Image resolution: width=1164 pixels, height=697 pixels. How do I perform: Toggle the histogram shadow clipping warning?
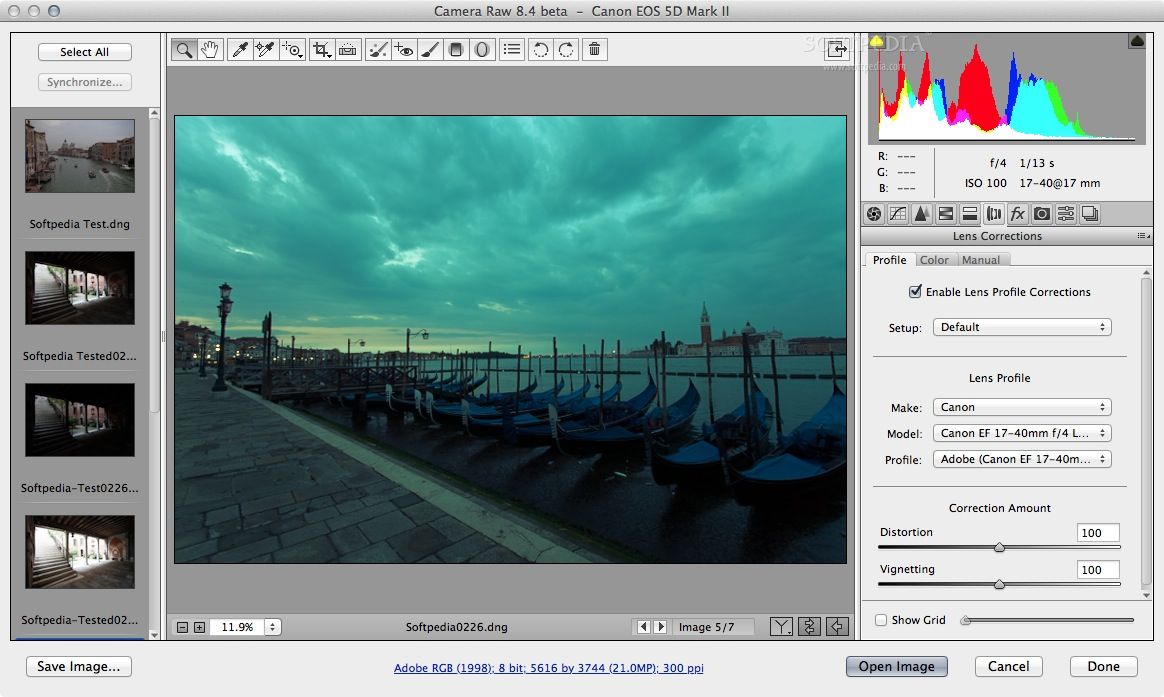tap(878, 41)
